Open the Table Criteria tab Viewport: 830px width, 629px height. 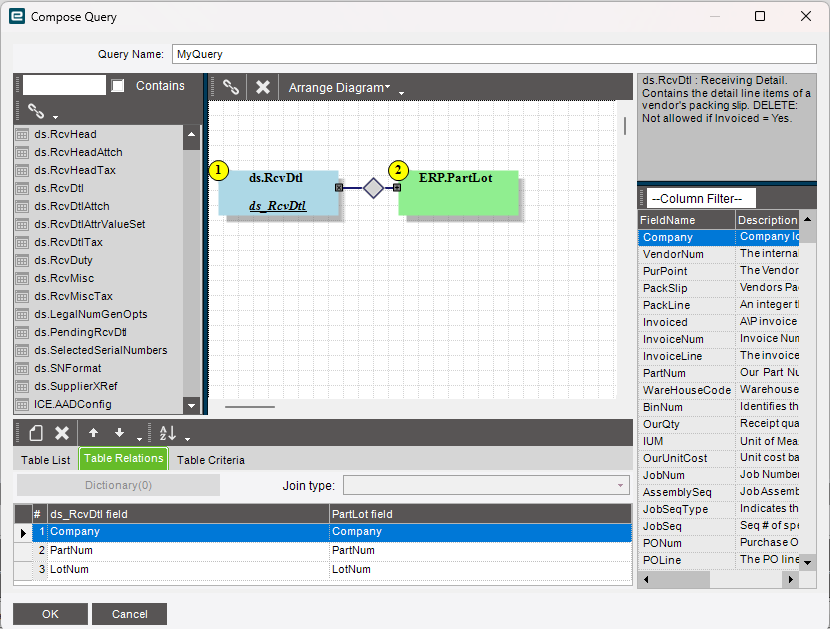211,460
